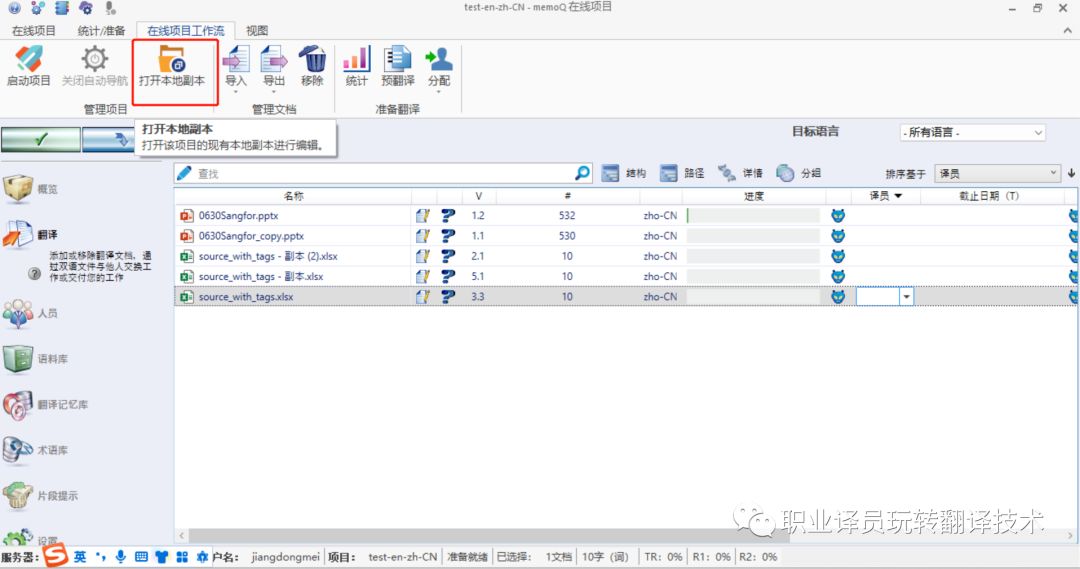Switch to the 统计/准备 ribbon tab
1080x569 pixels.
(x=101, y=30)
